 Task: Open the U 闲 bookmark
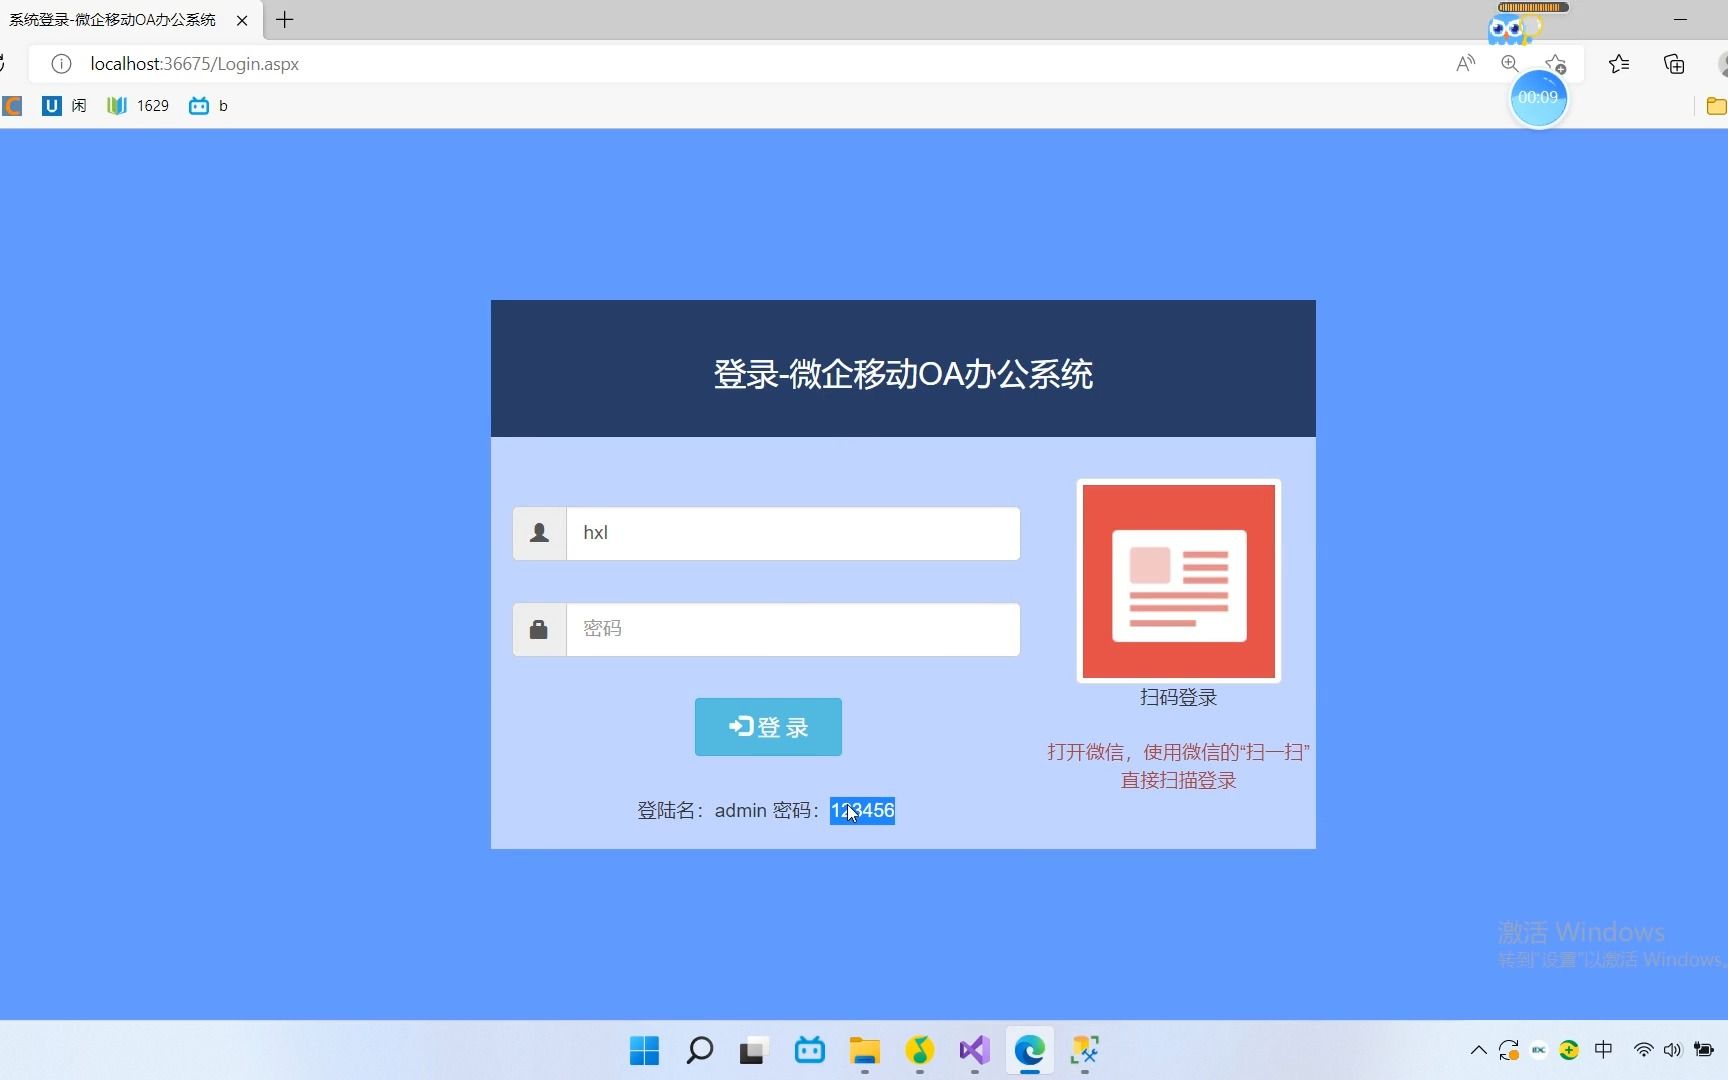pos(64,106)
